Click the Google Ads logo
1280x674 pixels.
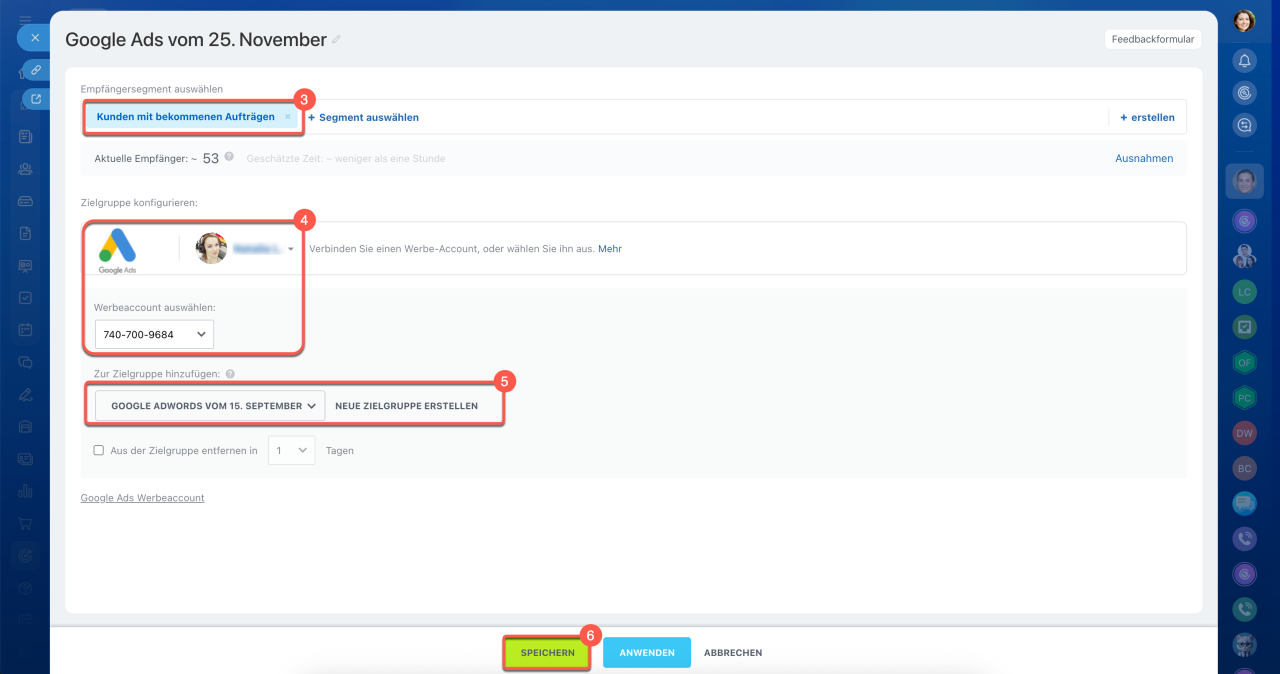click(x=118, y=248)
